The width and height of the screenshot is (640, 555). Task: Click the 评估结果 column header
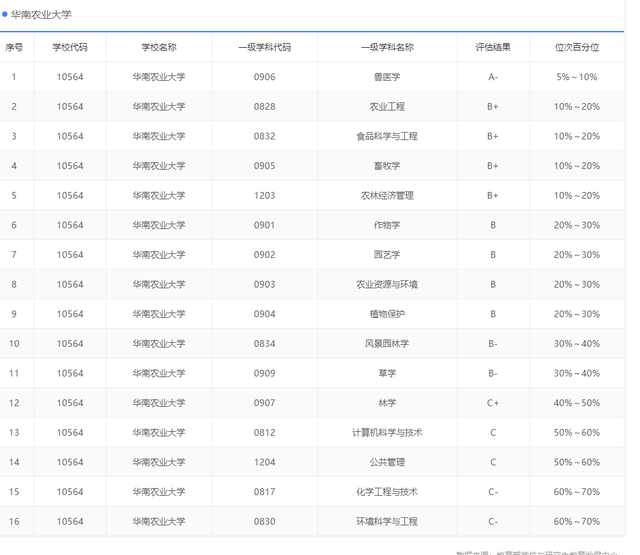pos(493,47)
